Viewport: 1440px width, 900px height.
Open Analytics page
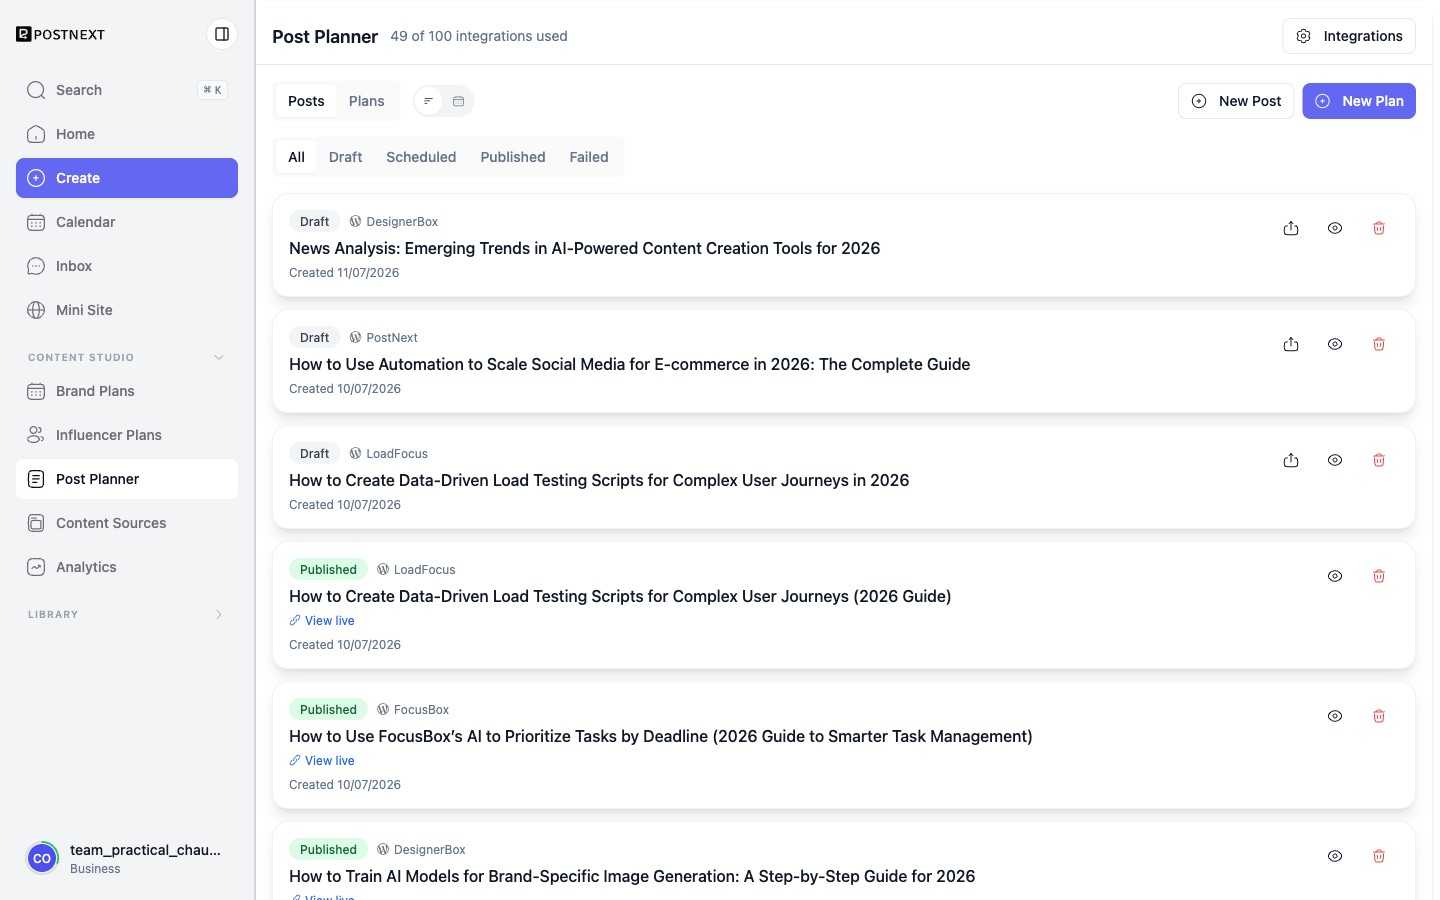click(127, 567)
